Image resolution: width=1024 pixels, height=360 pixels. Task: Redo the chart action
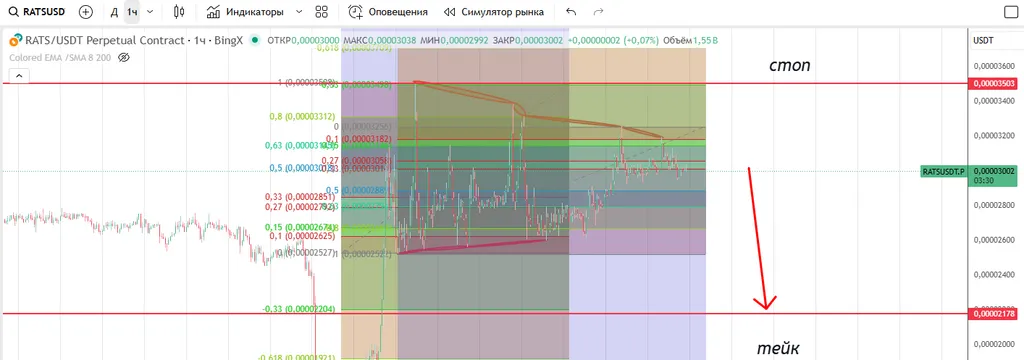(598, 12)
